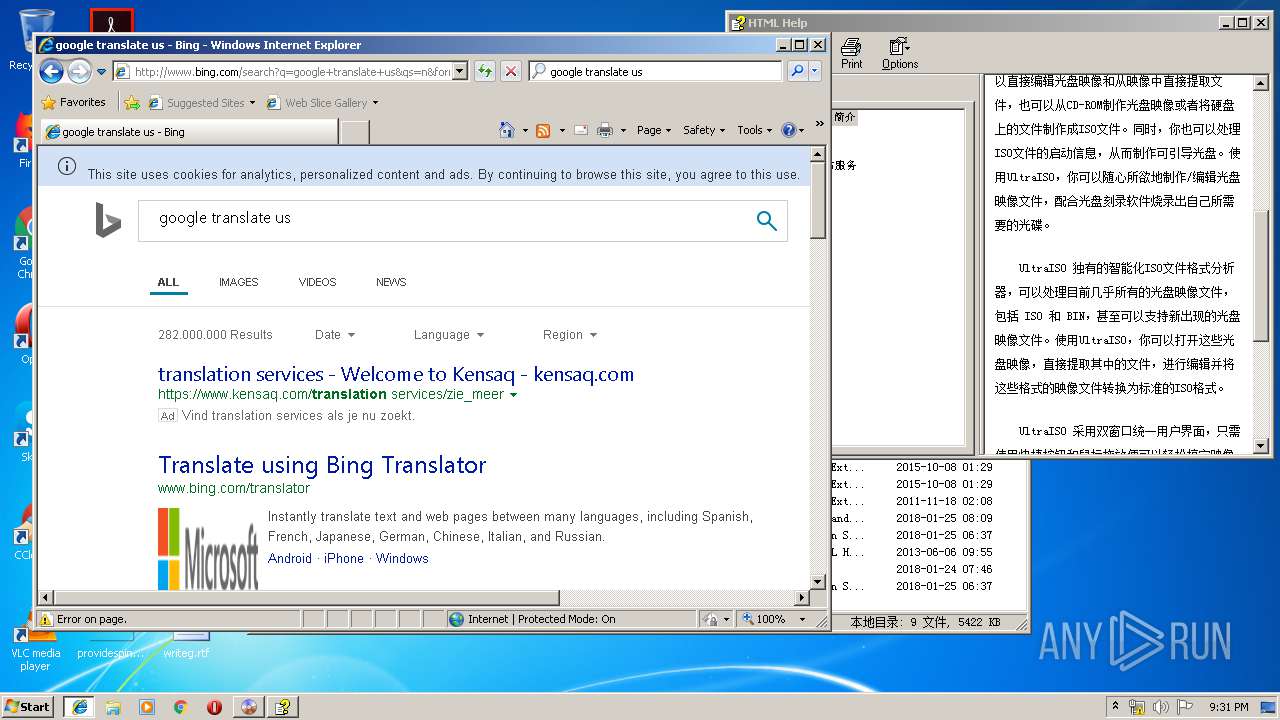This screenshot has width=1280, height=720.
Task: Stop loading with the red X icon
Action: [510, 71]
